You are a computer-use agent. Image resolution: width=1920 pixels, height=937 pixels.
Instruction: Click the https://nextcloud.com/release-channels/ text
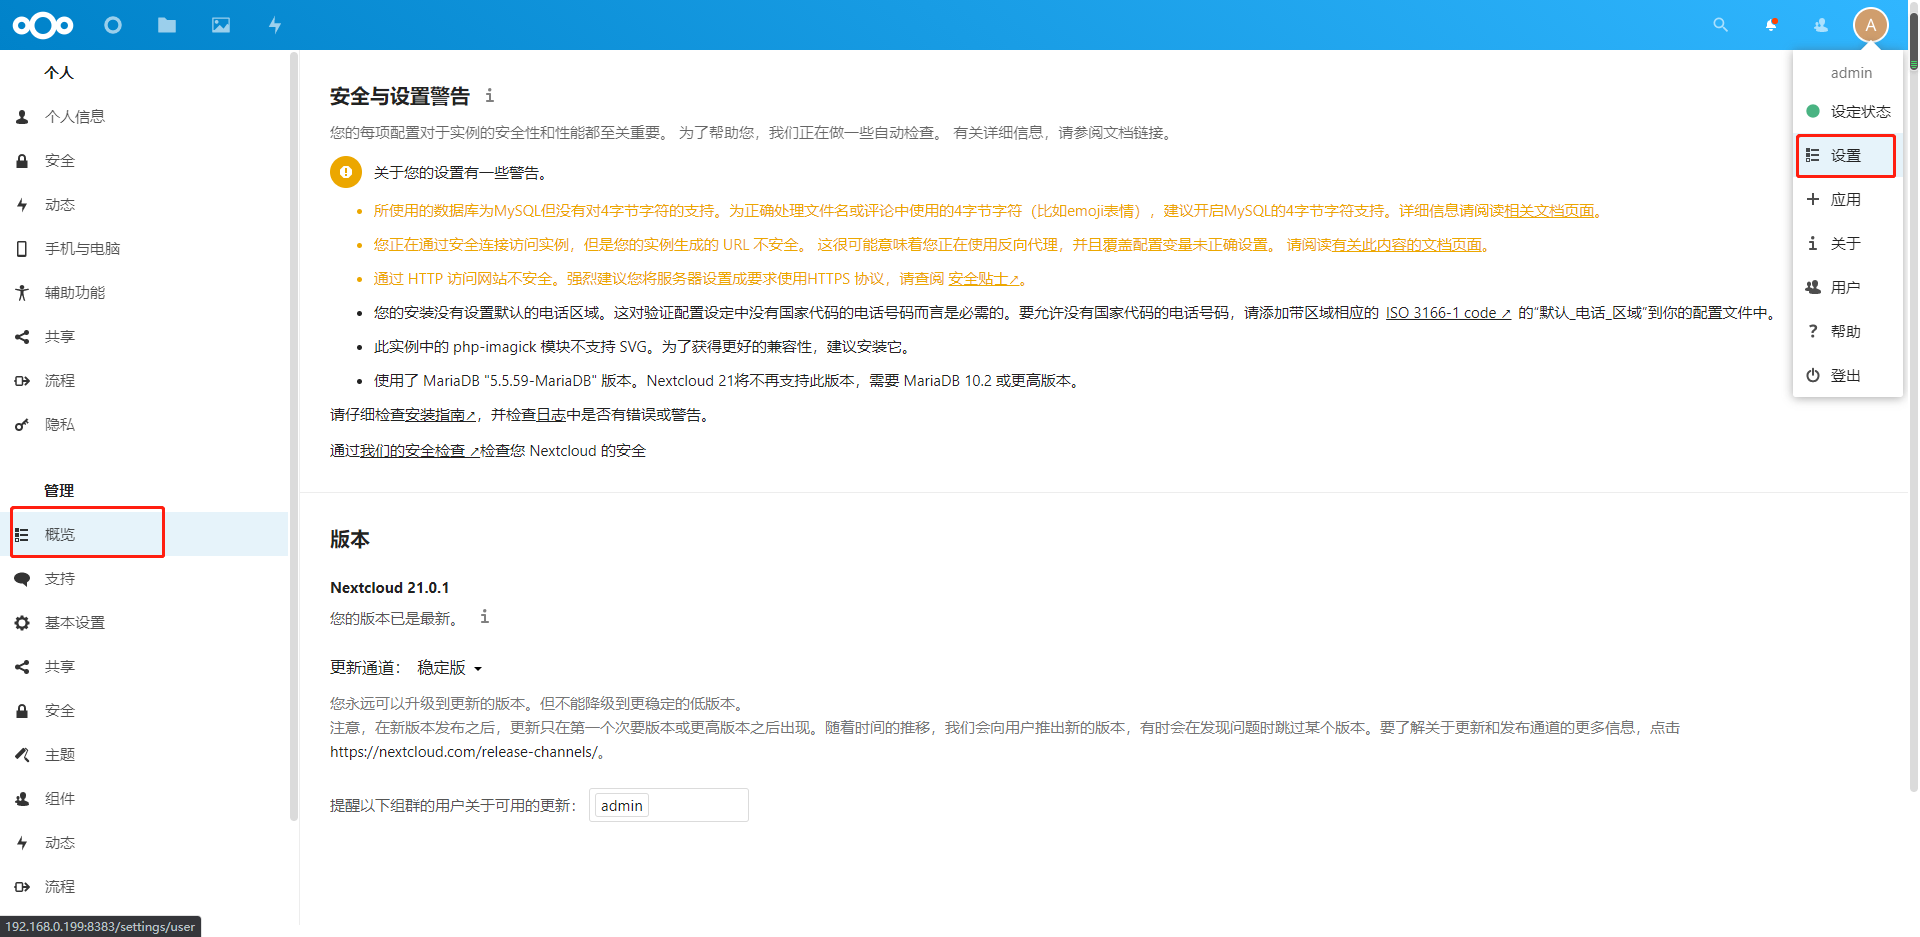pyautogui.click(x=464, y=752)
